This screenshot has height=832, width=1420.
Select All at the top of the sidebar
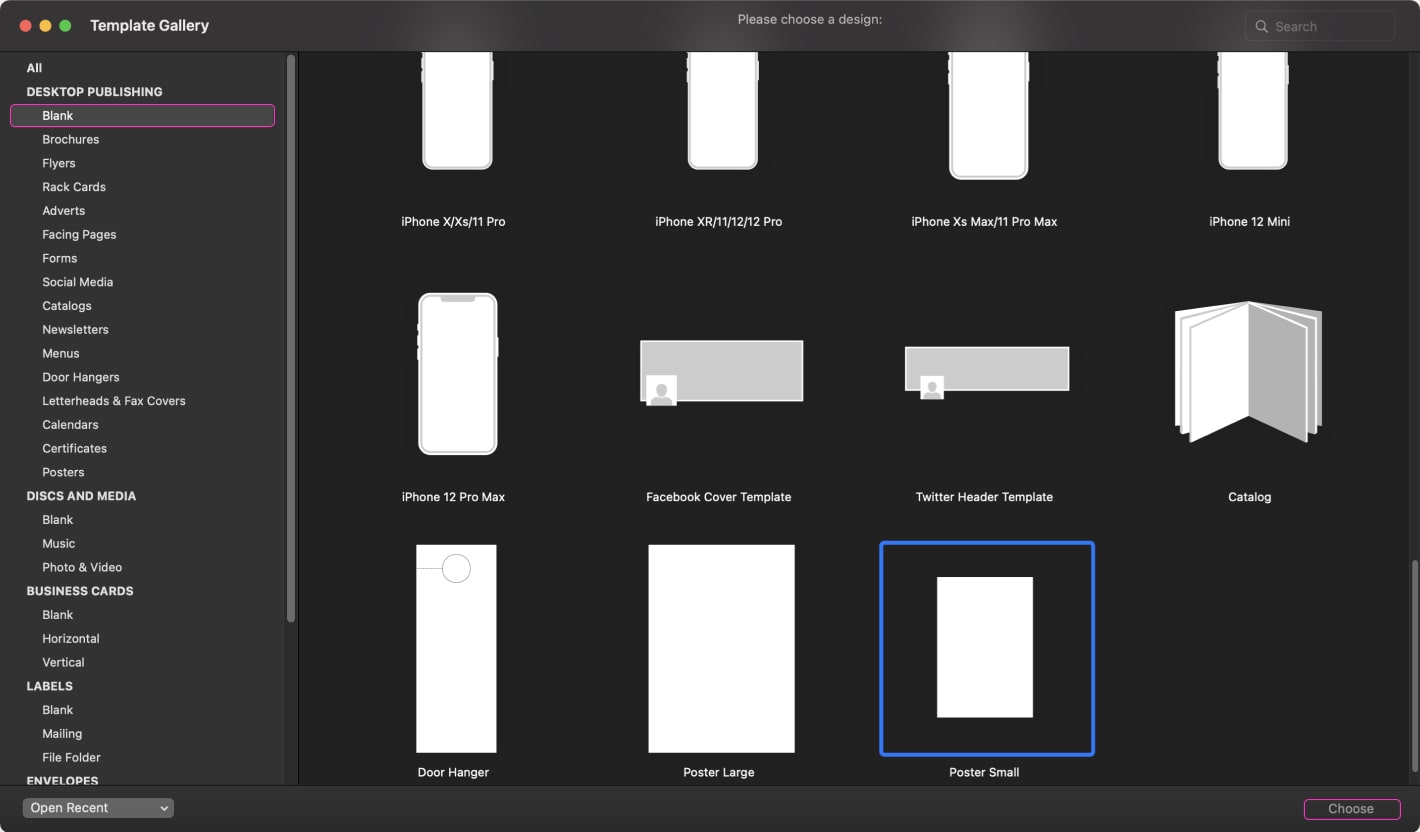pyautogui.click(x=34, y=67)
